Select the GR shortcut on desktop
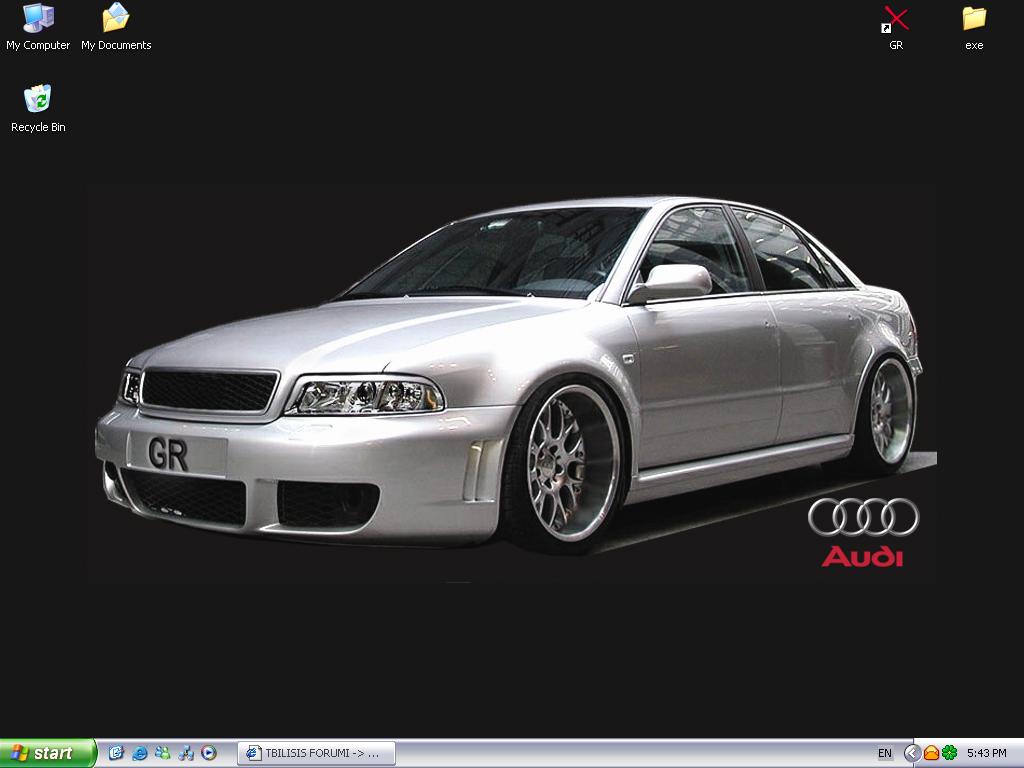Viewport: 1024px width, 768px height. 895,20
